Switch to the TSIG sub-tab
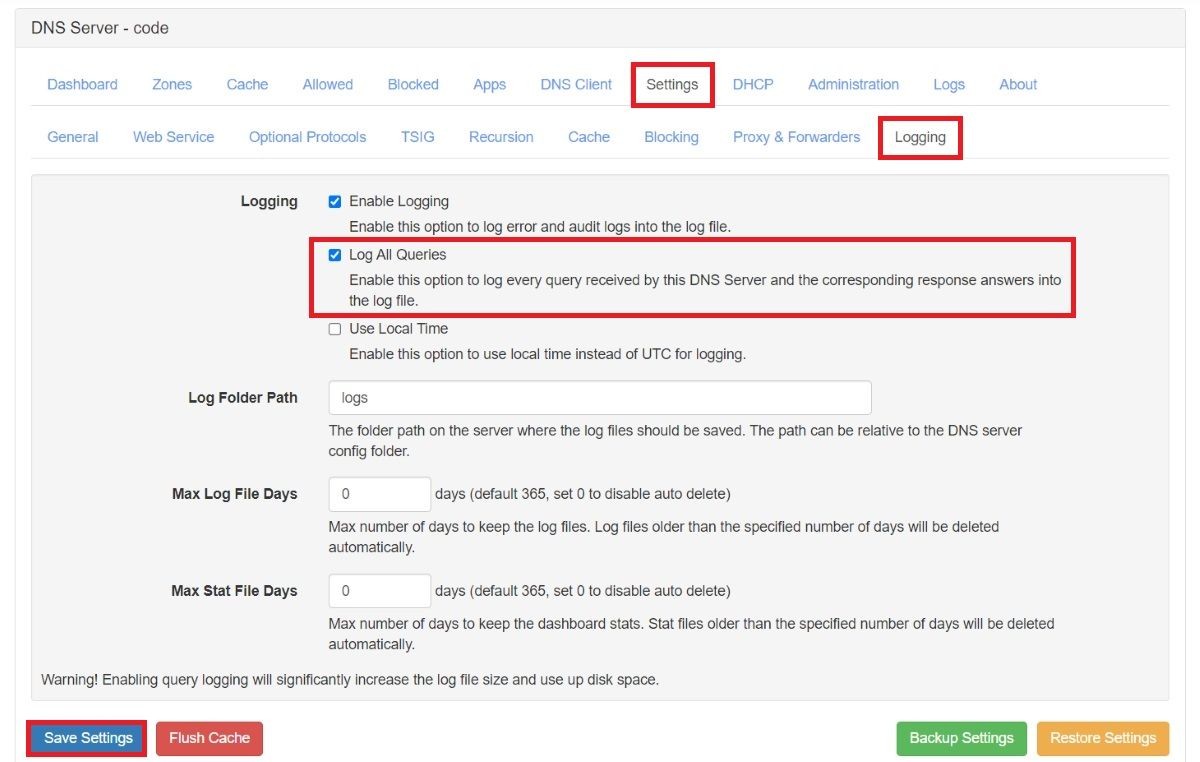 tap(418, 137)
